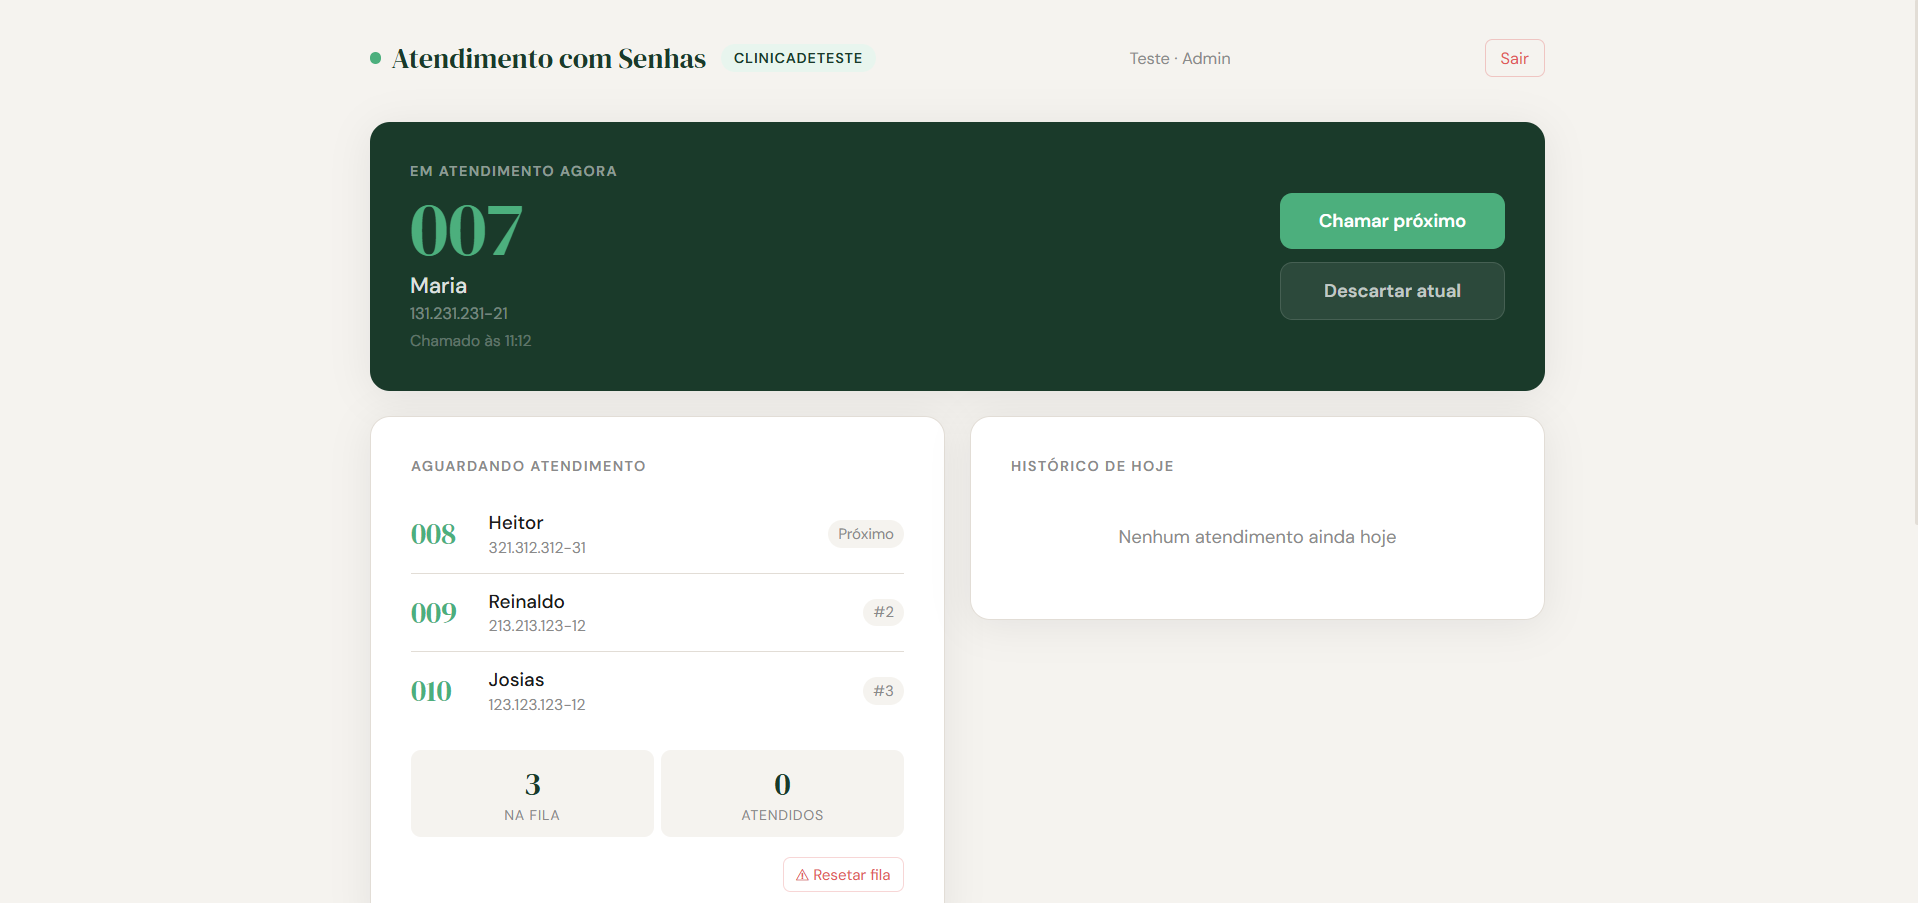Select Josias's queue row
1918x903 pixels.
point(656,692)
